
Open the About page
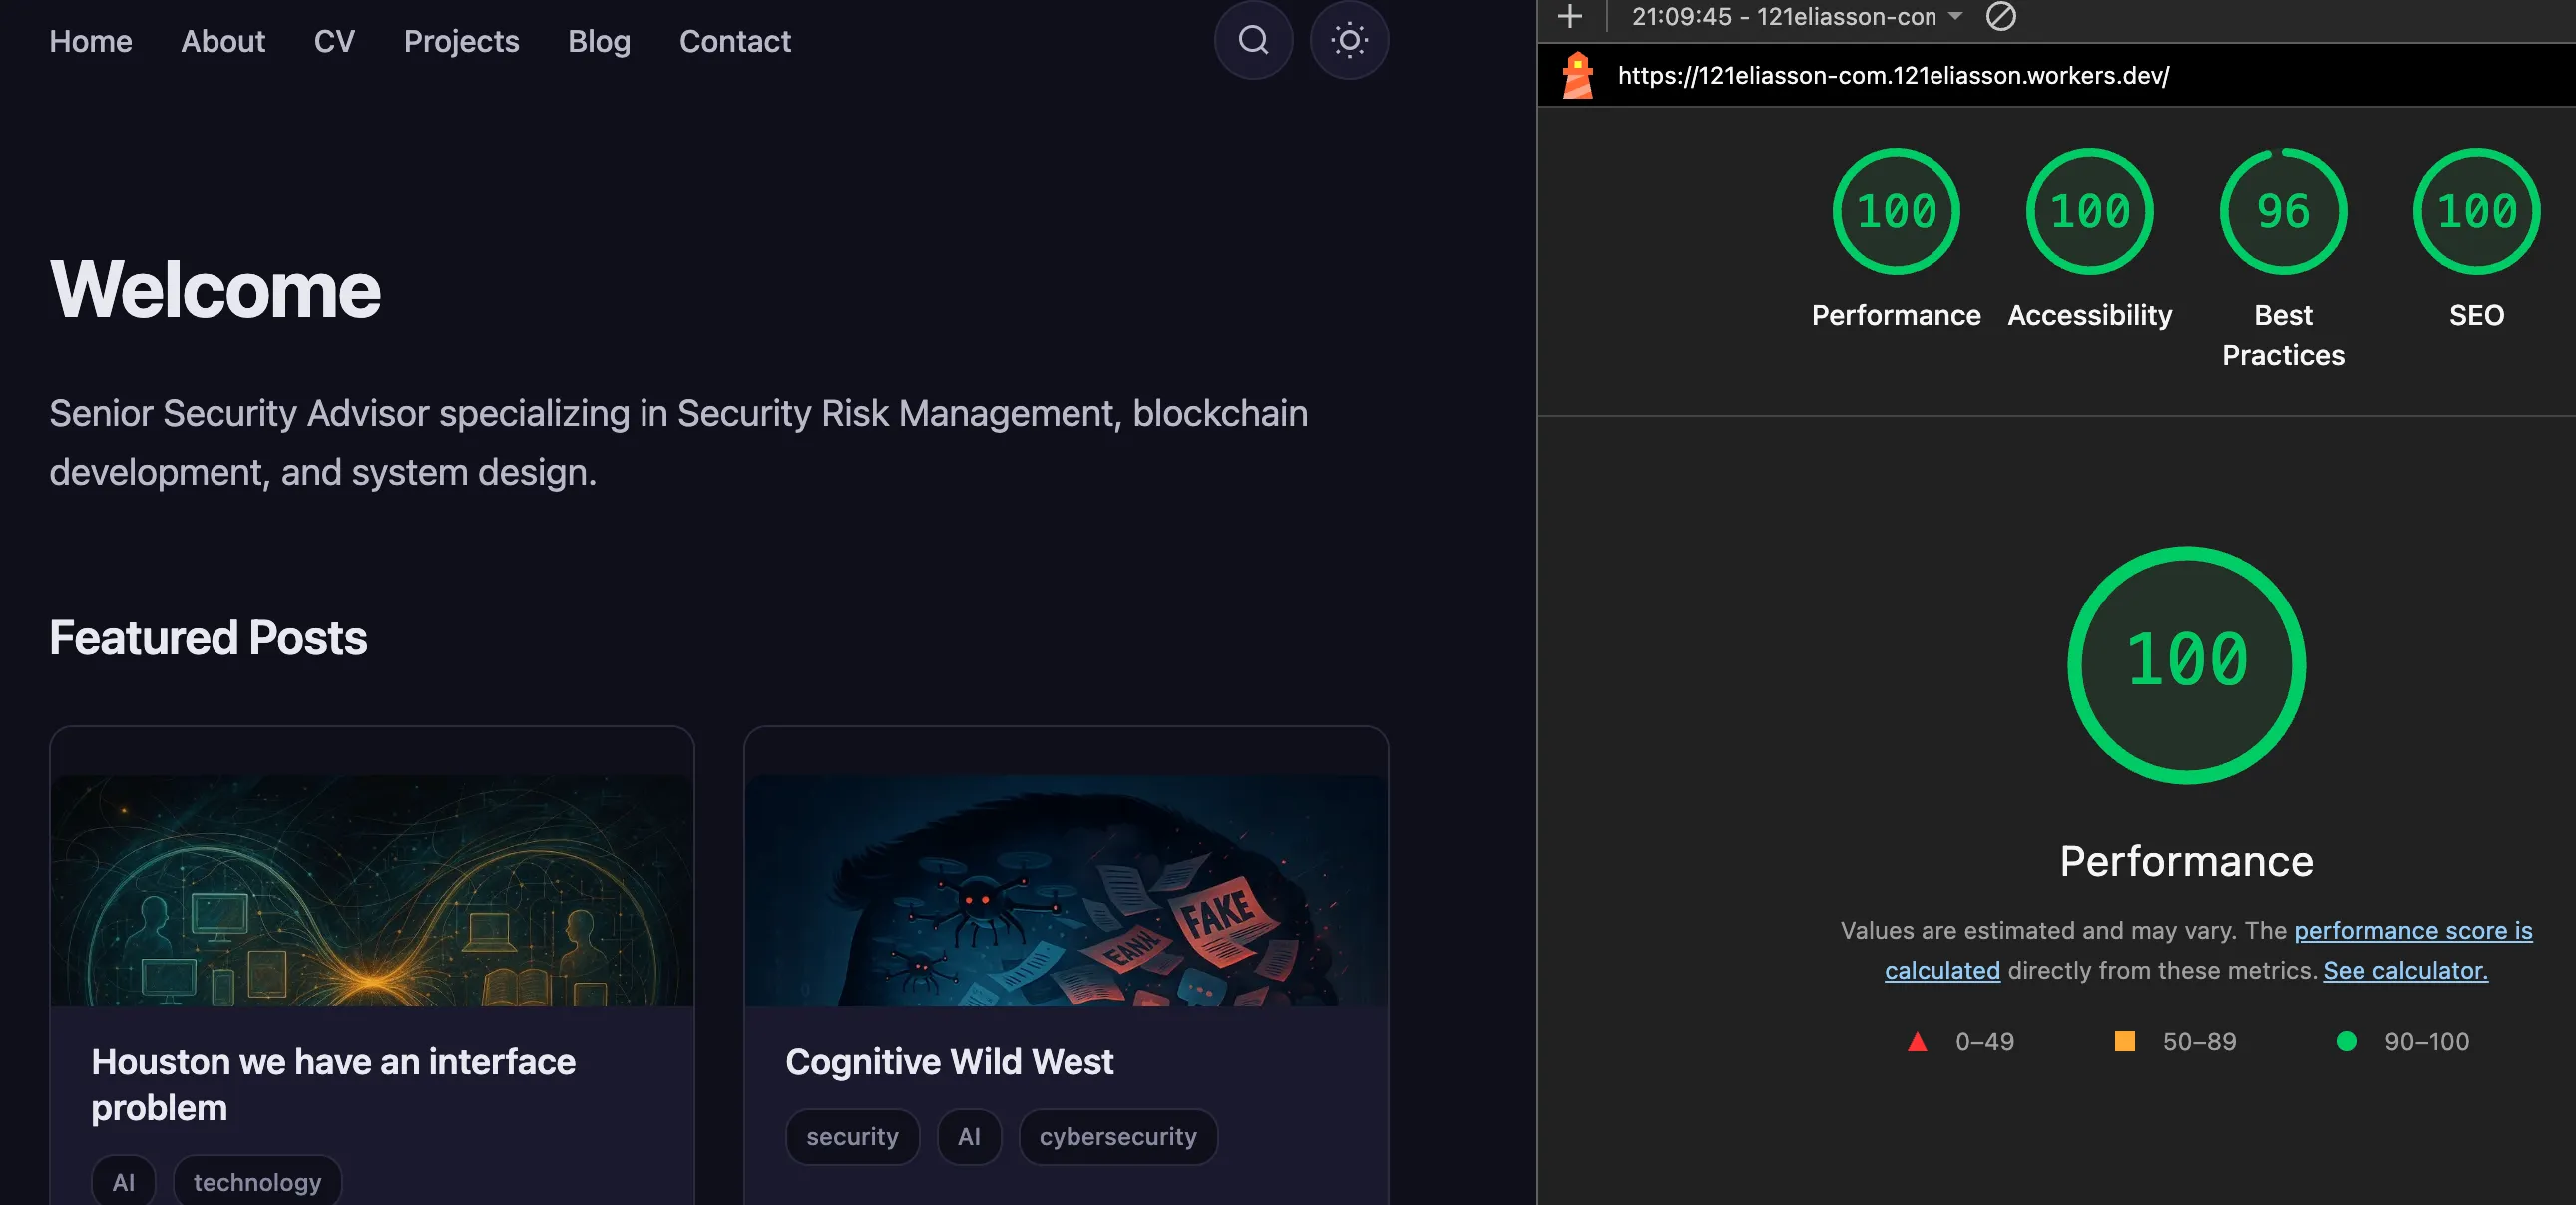[x=223, y=41]
